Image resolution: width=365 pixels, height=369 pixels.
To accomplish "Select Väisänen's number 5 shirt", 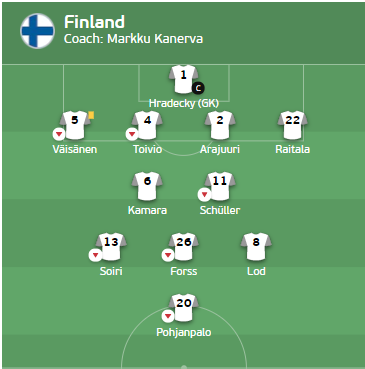I will tap(75, 125).
